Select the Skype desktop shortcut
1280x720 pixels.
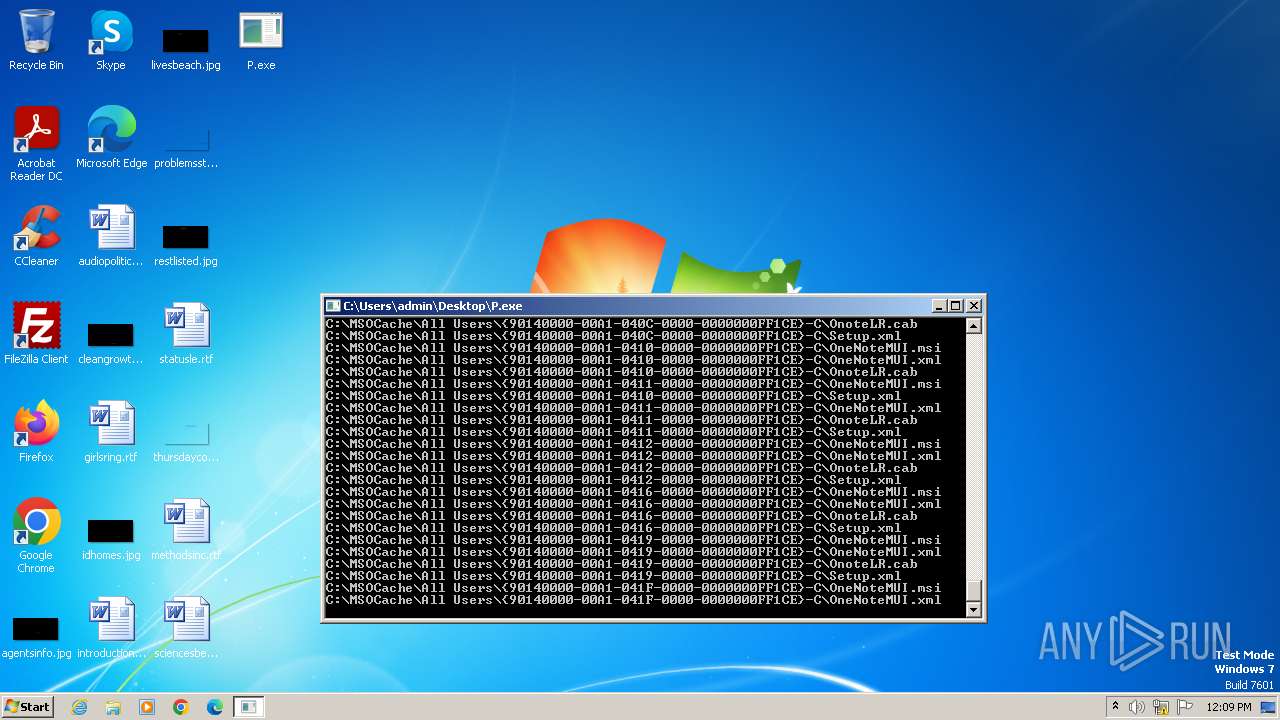tap(111, 41)
